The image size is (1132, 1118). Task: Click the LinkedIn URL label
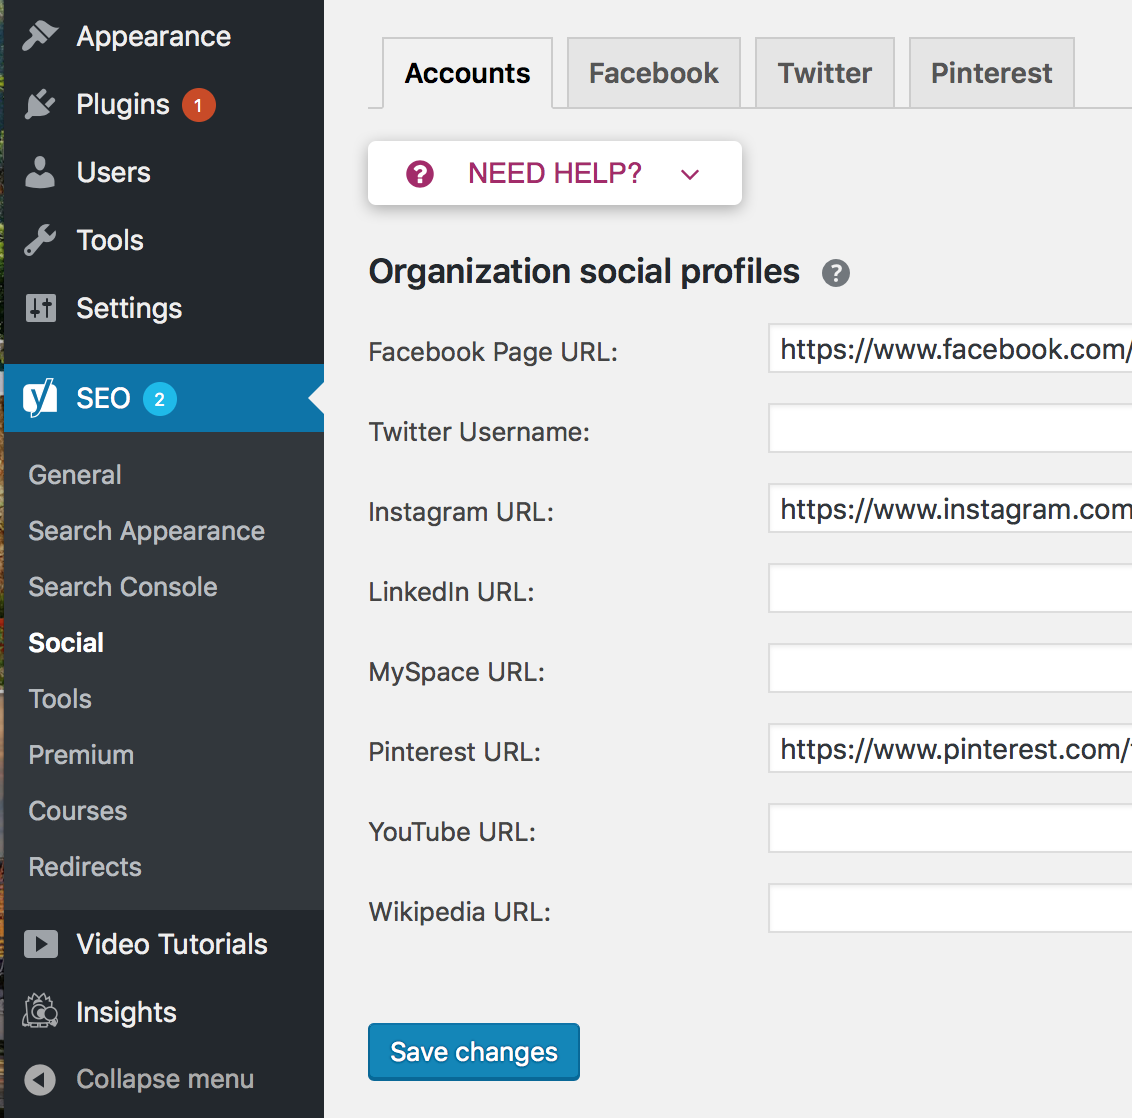point(451,592)
